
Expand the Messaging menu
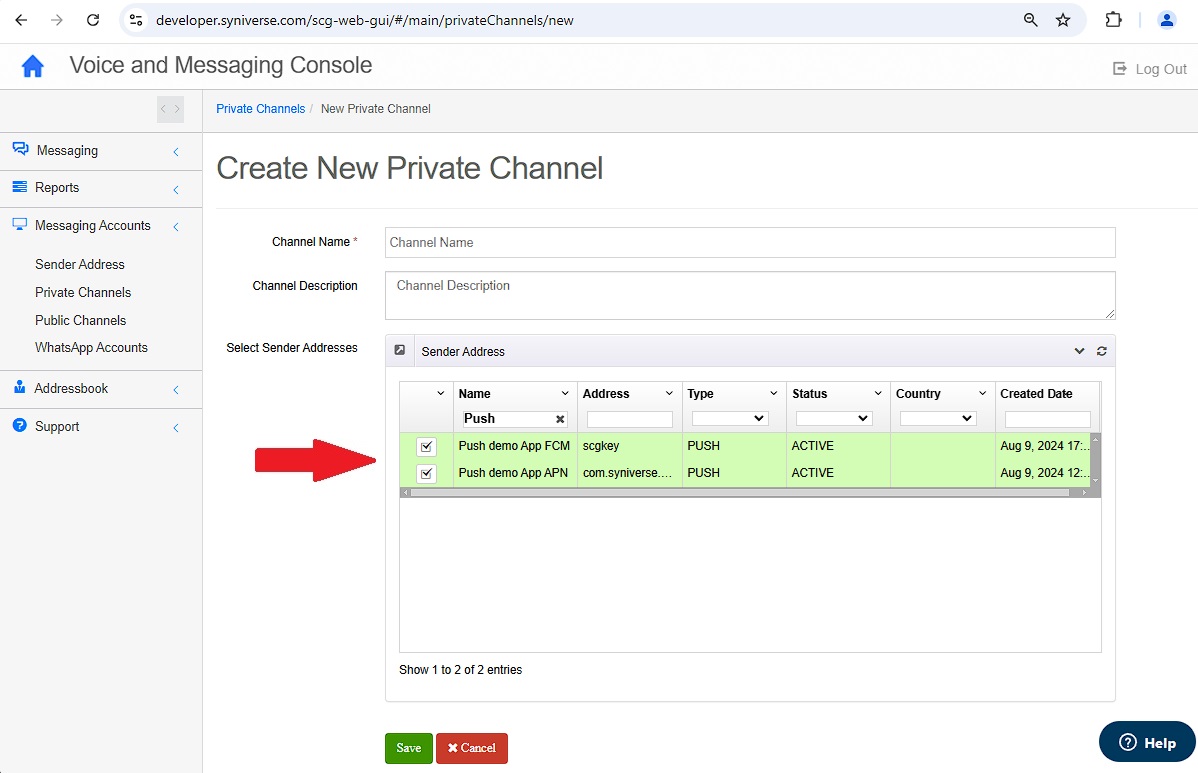[176, 152]
